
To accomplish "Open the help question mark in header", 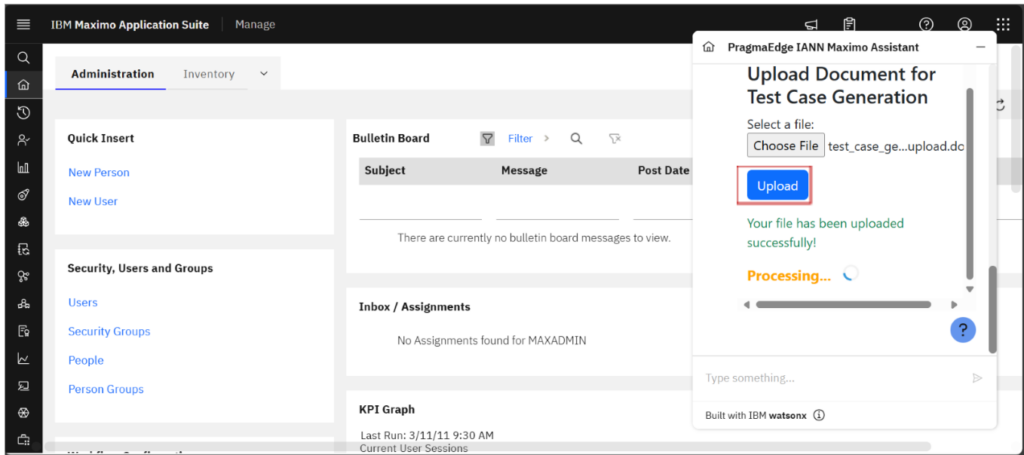I will coord(926,24).
